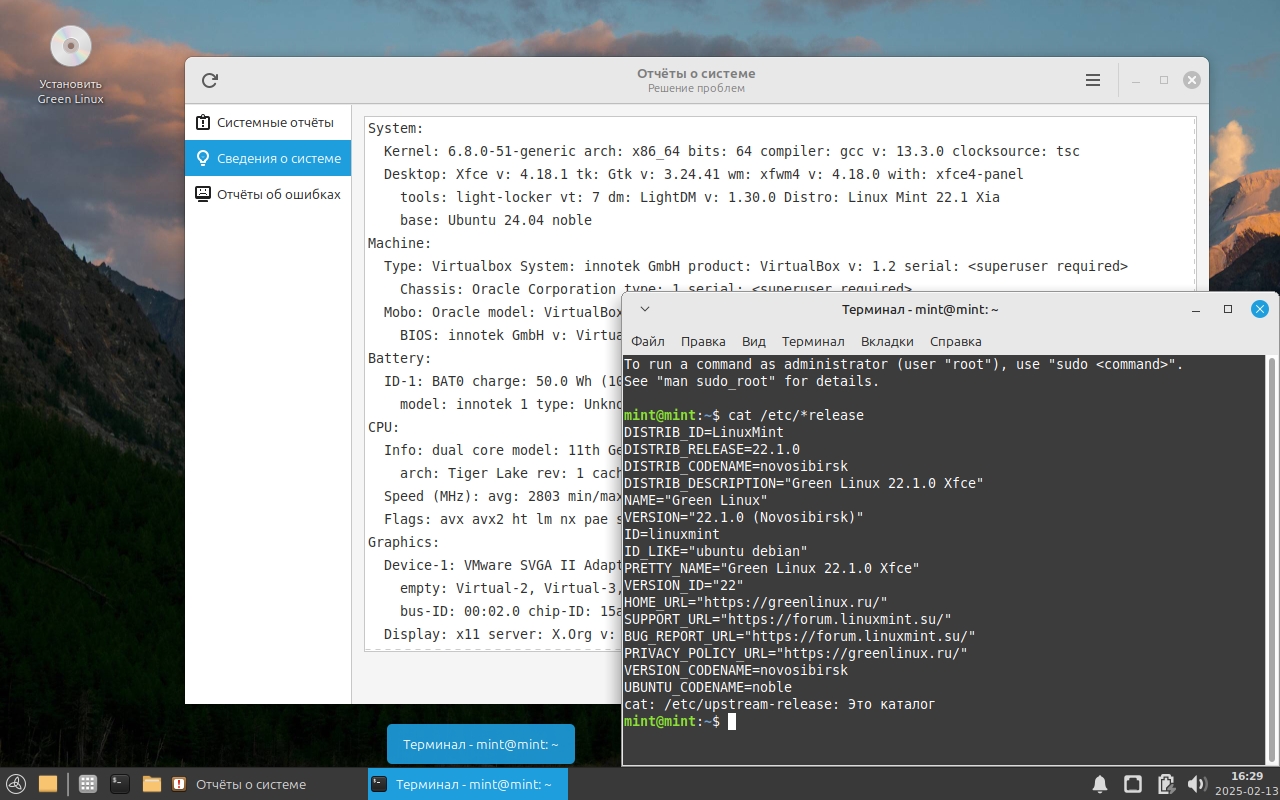Click the show desktop icon on taskbar
Screen dimensions: 1280x800
[x=48, y=784]
